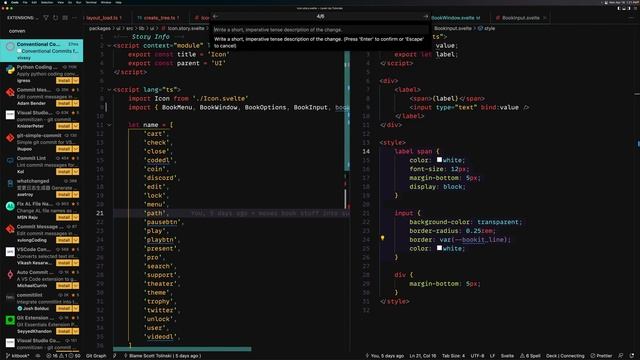Install the commitlint extension by Josh Bolduc
The image size is (640, 360).
64,309
